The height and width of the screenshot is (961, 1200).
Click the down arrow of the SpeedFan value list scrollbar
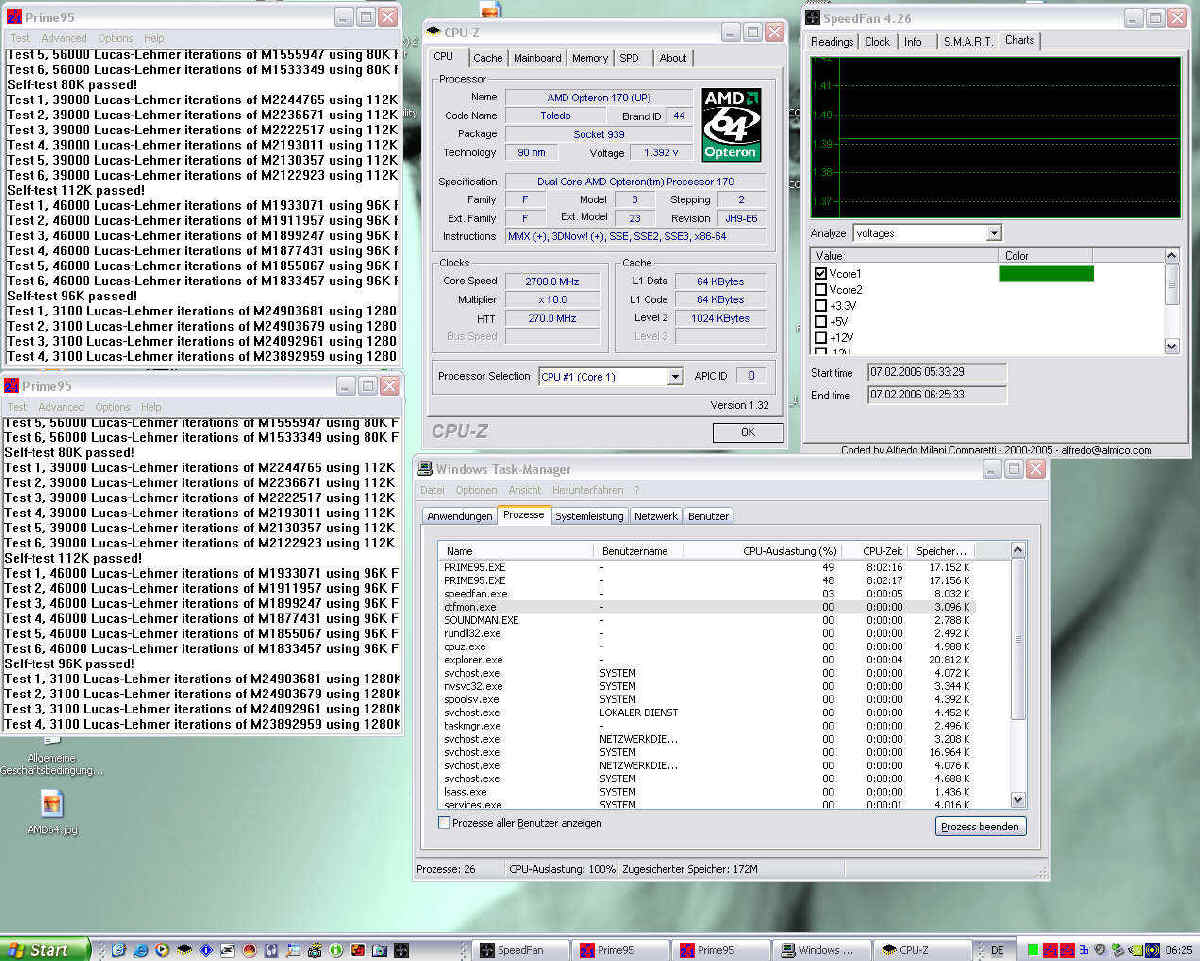click(1172, 346)
